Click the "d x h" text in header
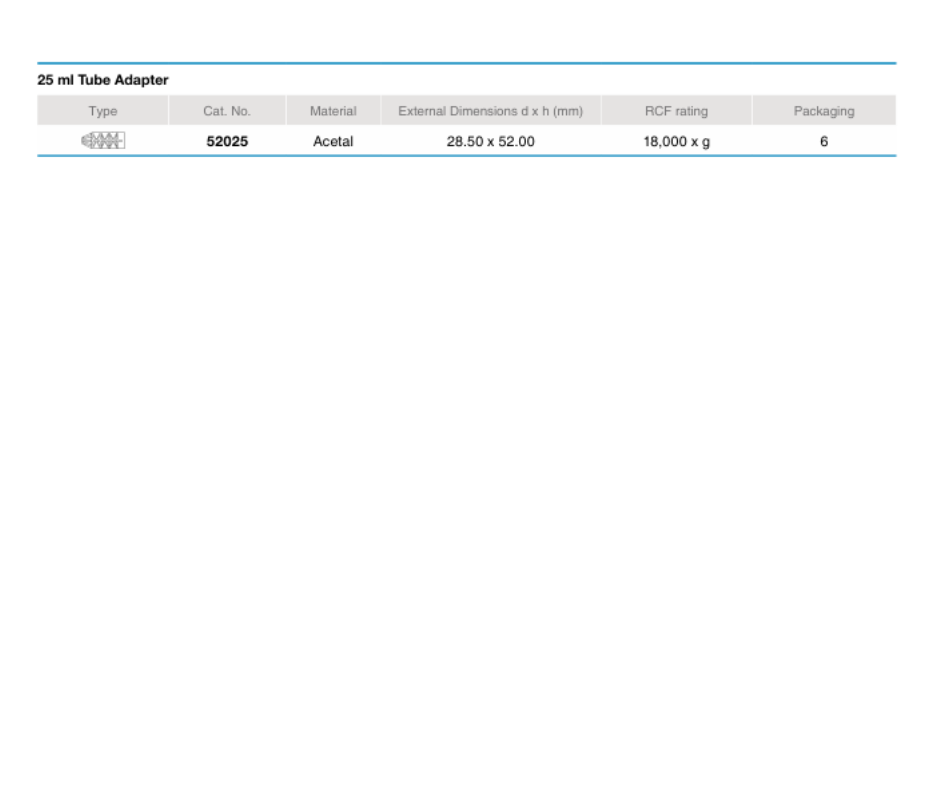 [x=534, y=111]
